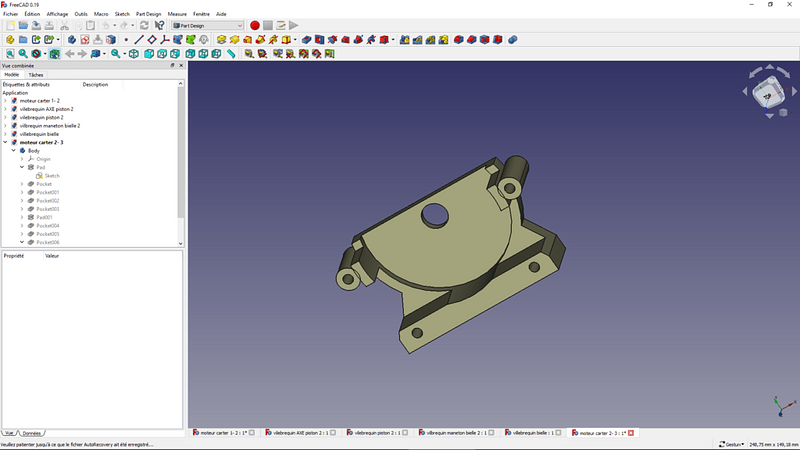
Task: Click the Mirrored transformation icon
Action: [x=405, y=40]
